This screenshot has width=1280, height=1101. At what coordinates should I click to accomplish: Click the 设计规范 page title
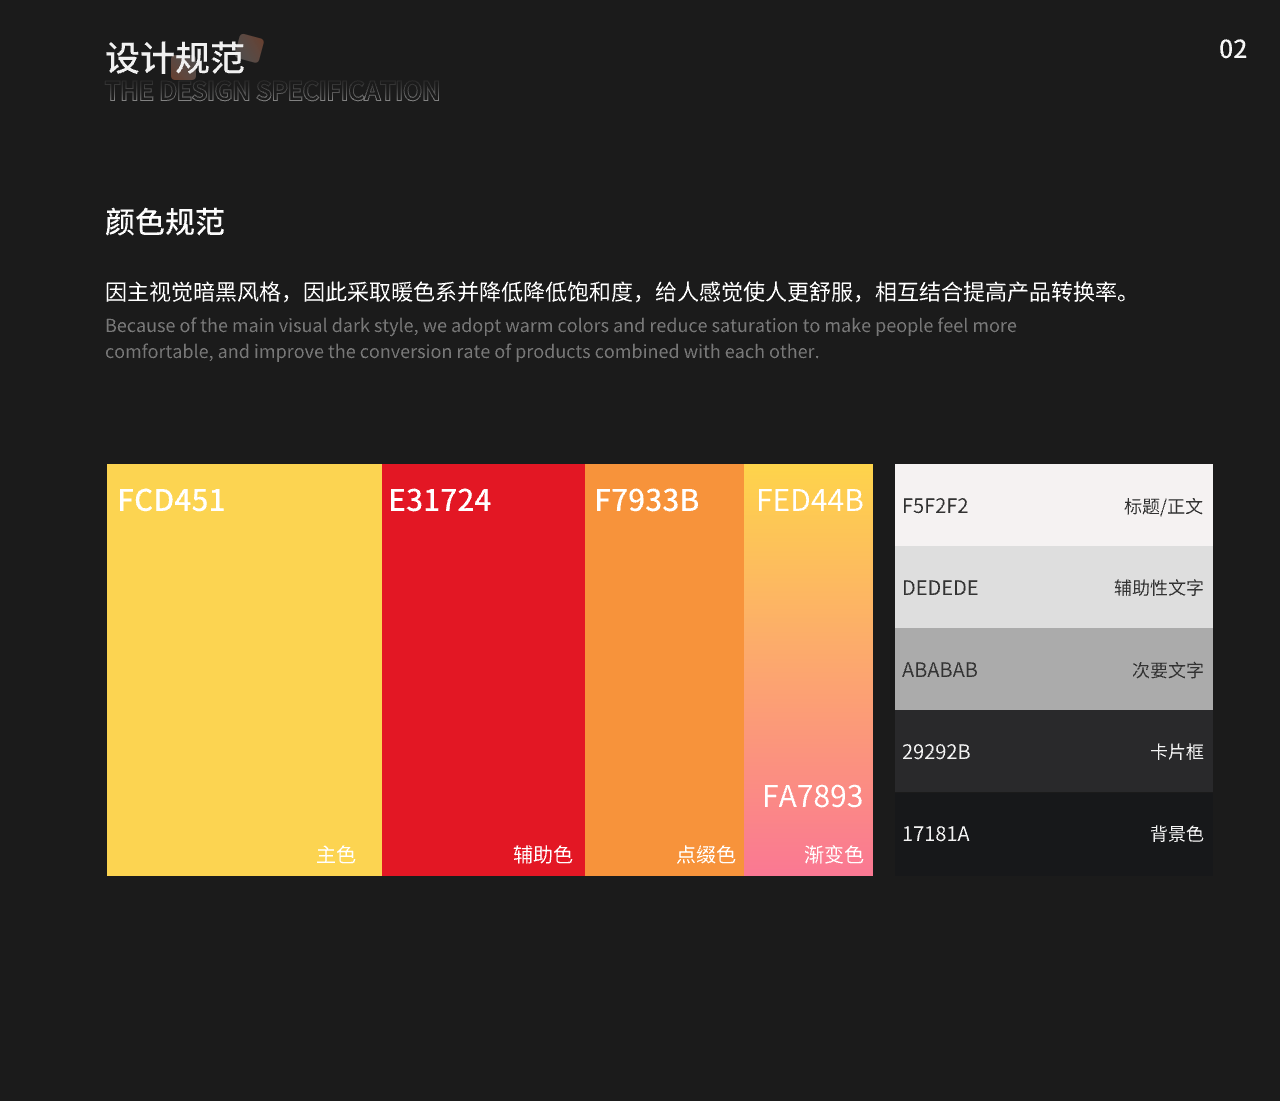(175, 58)
